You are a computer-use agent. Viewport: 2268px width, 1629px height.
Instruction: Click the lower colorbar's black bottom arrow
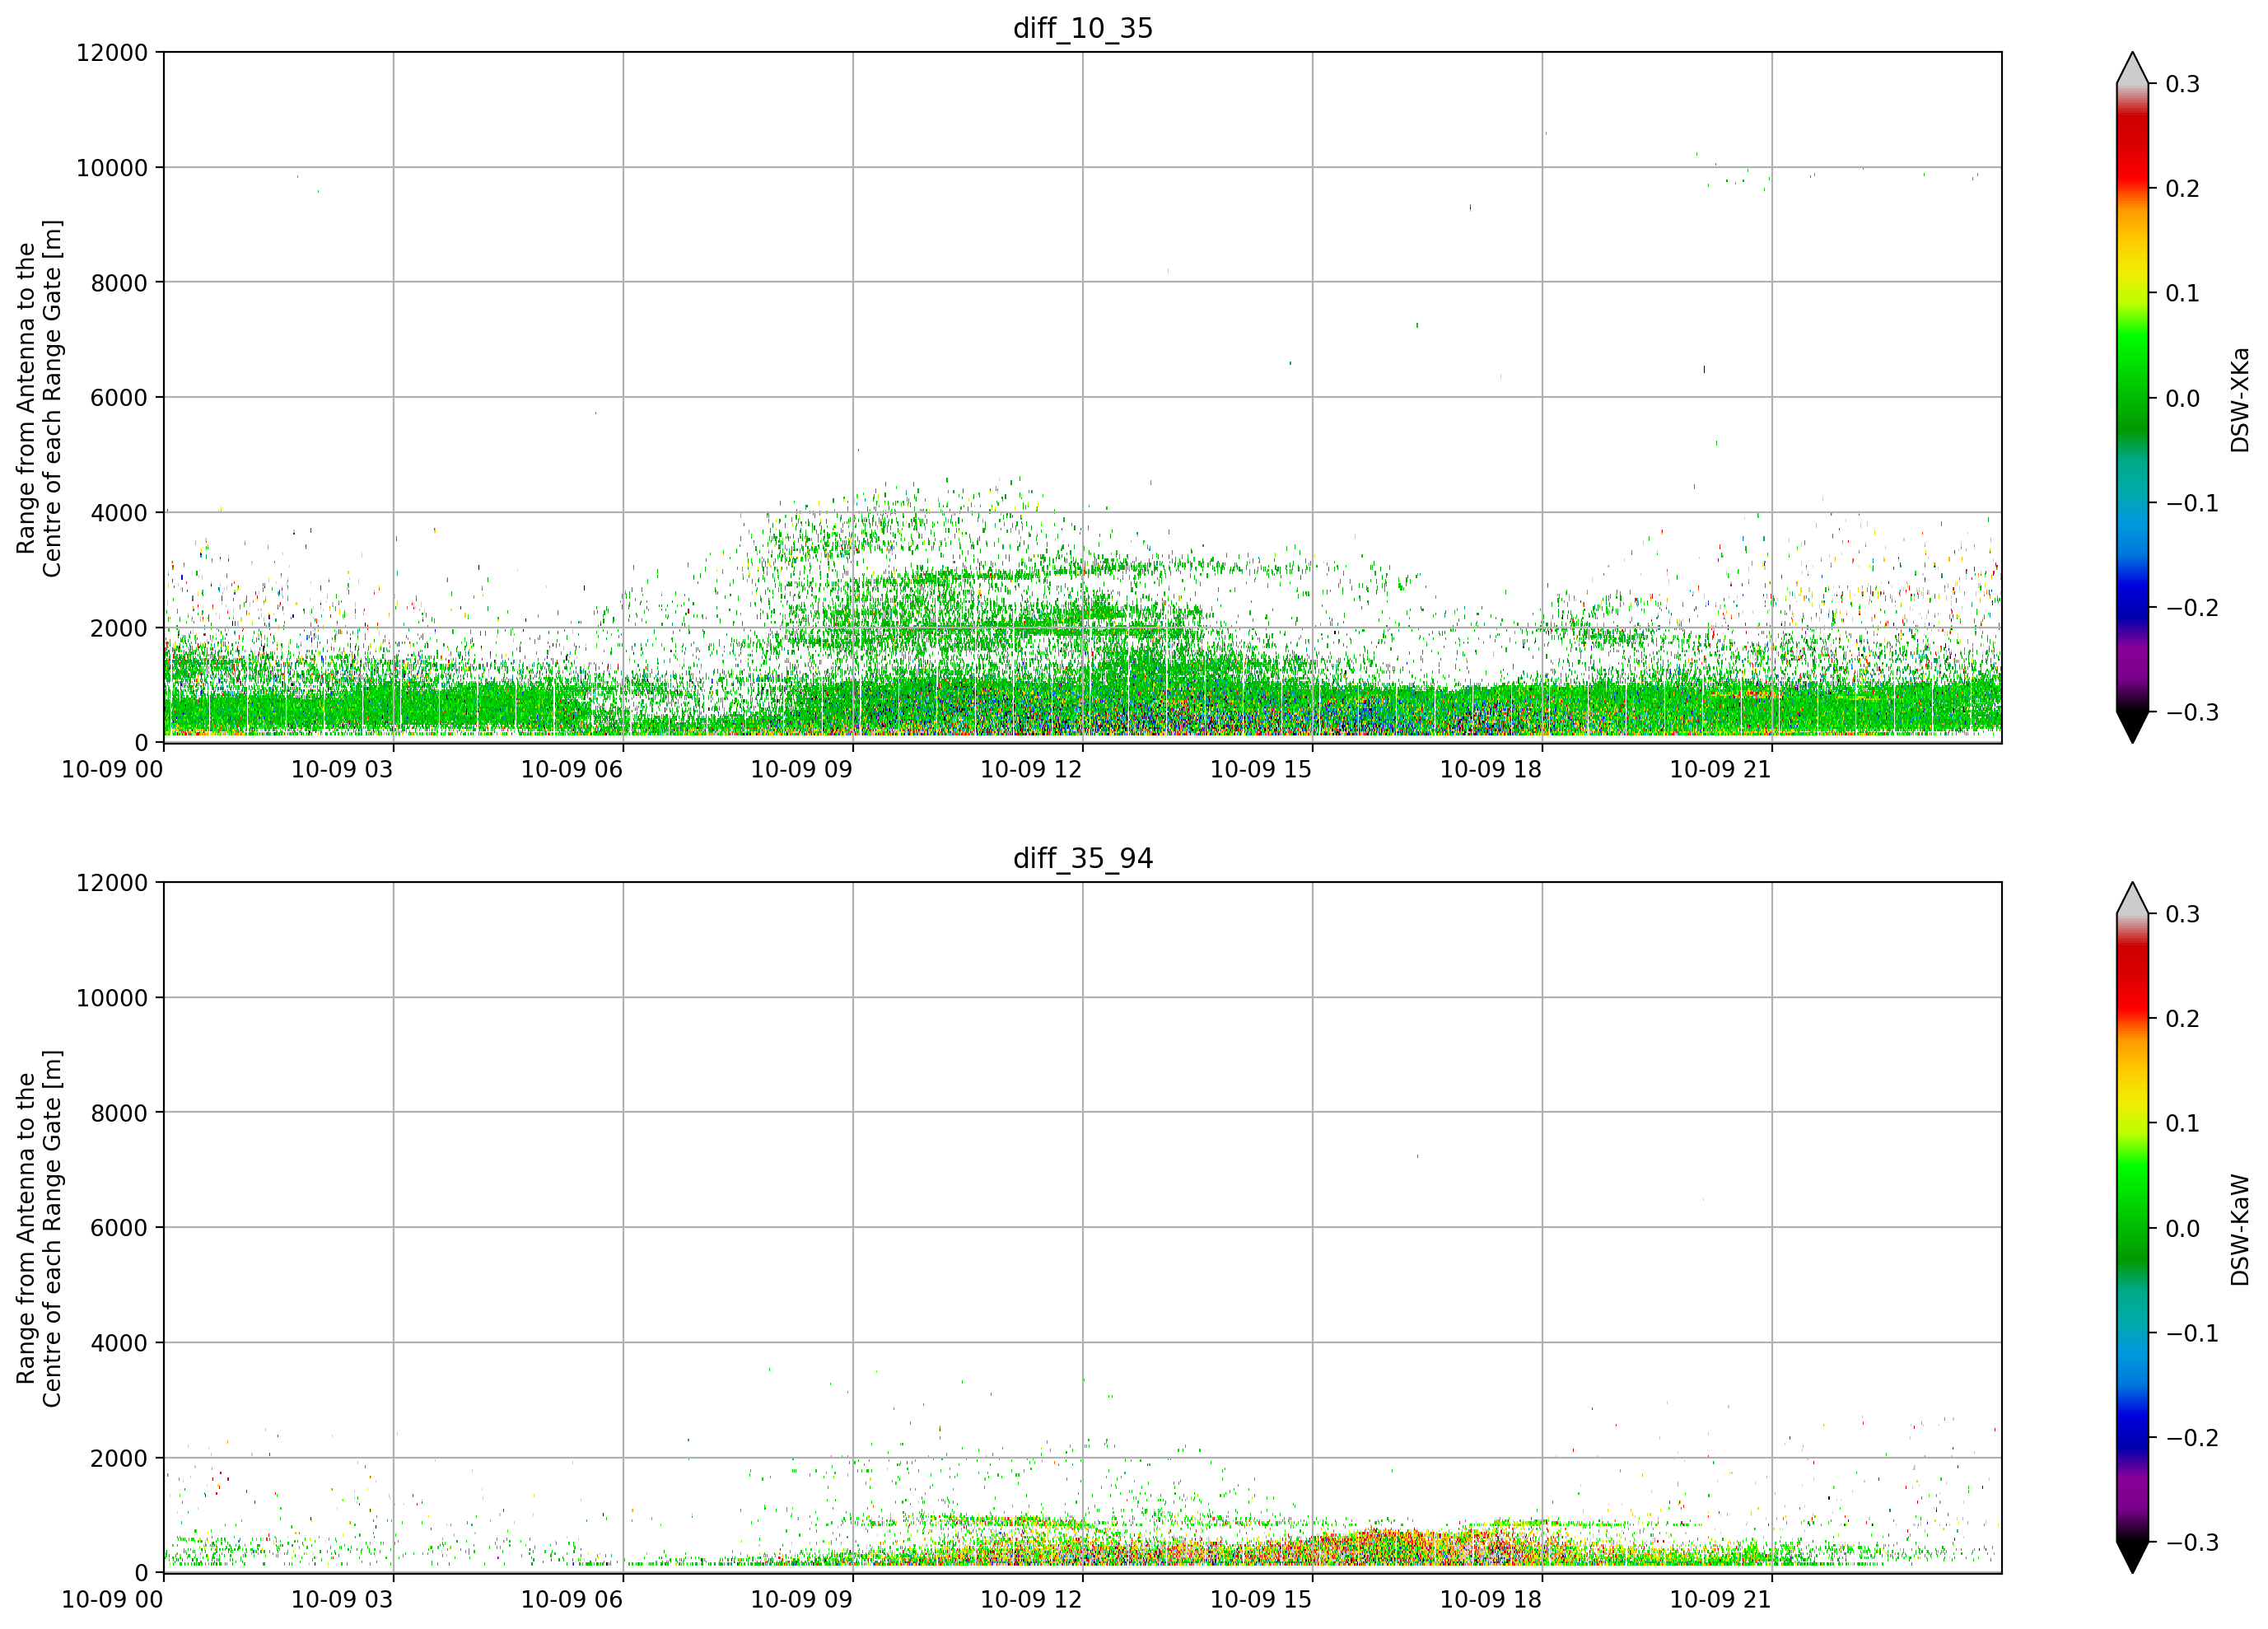click(2132, 1557)
